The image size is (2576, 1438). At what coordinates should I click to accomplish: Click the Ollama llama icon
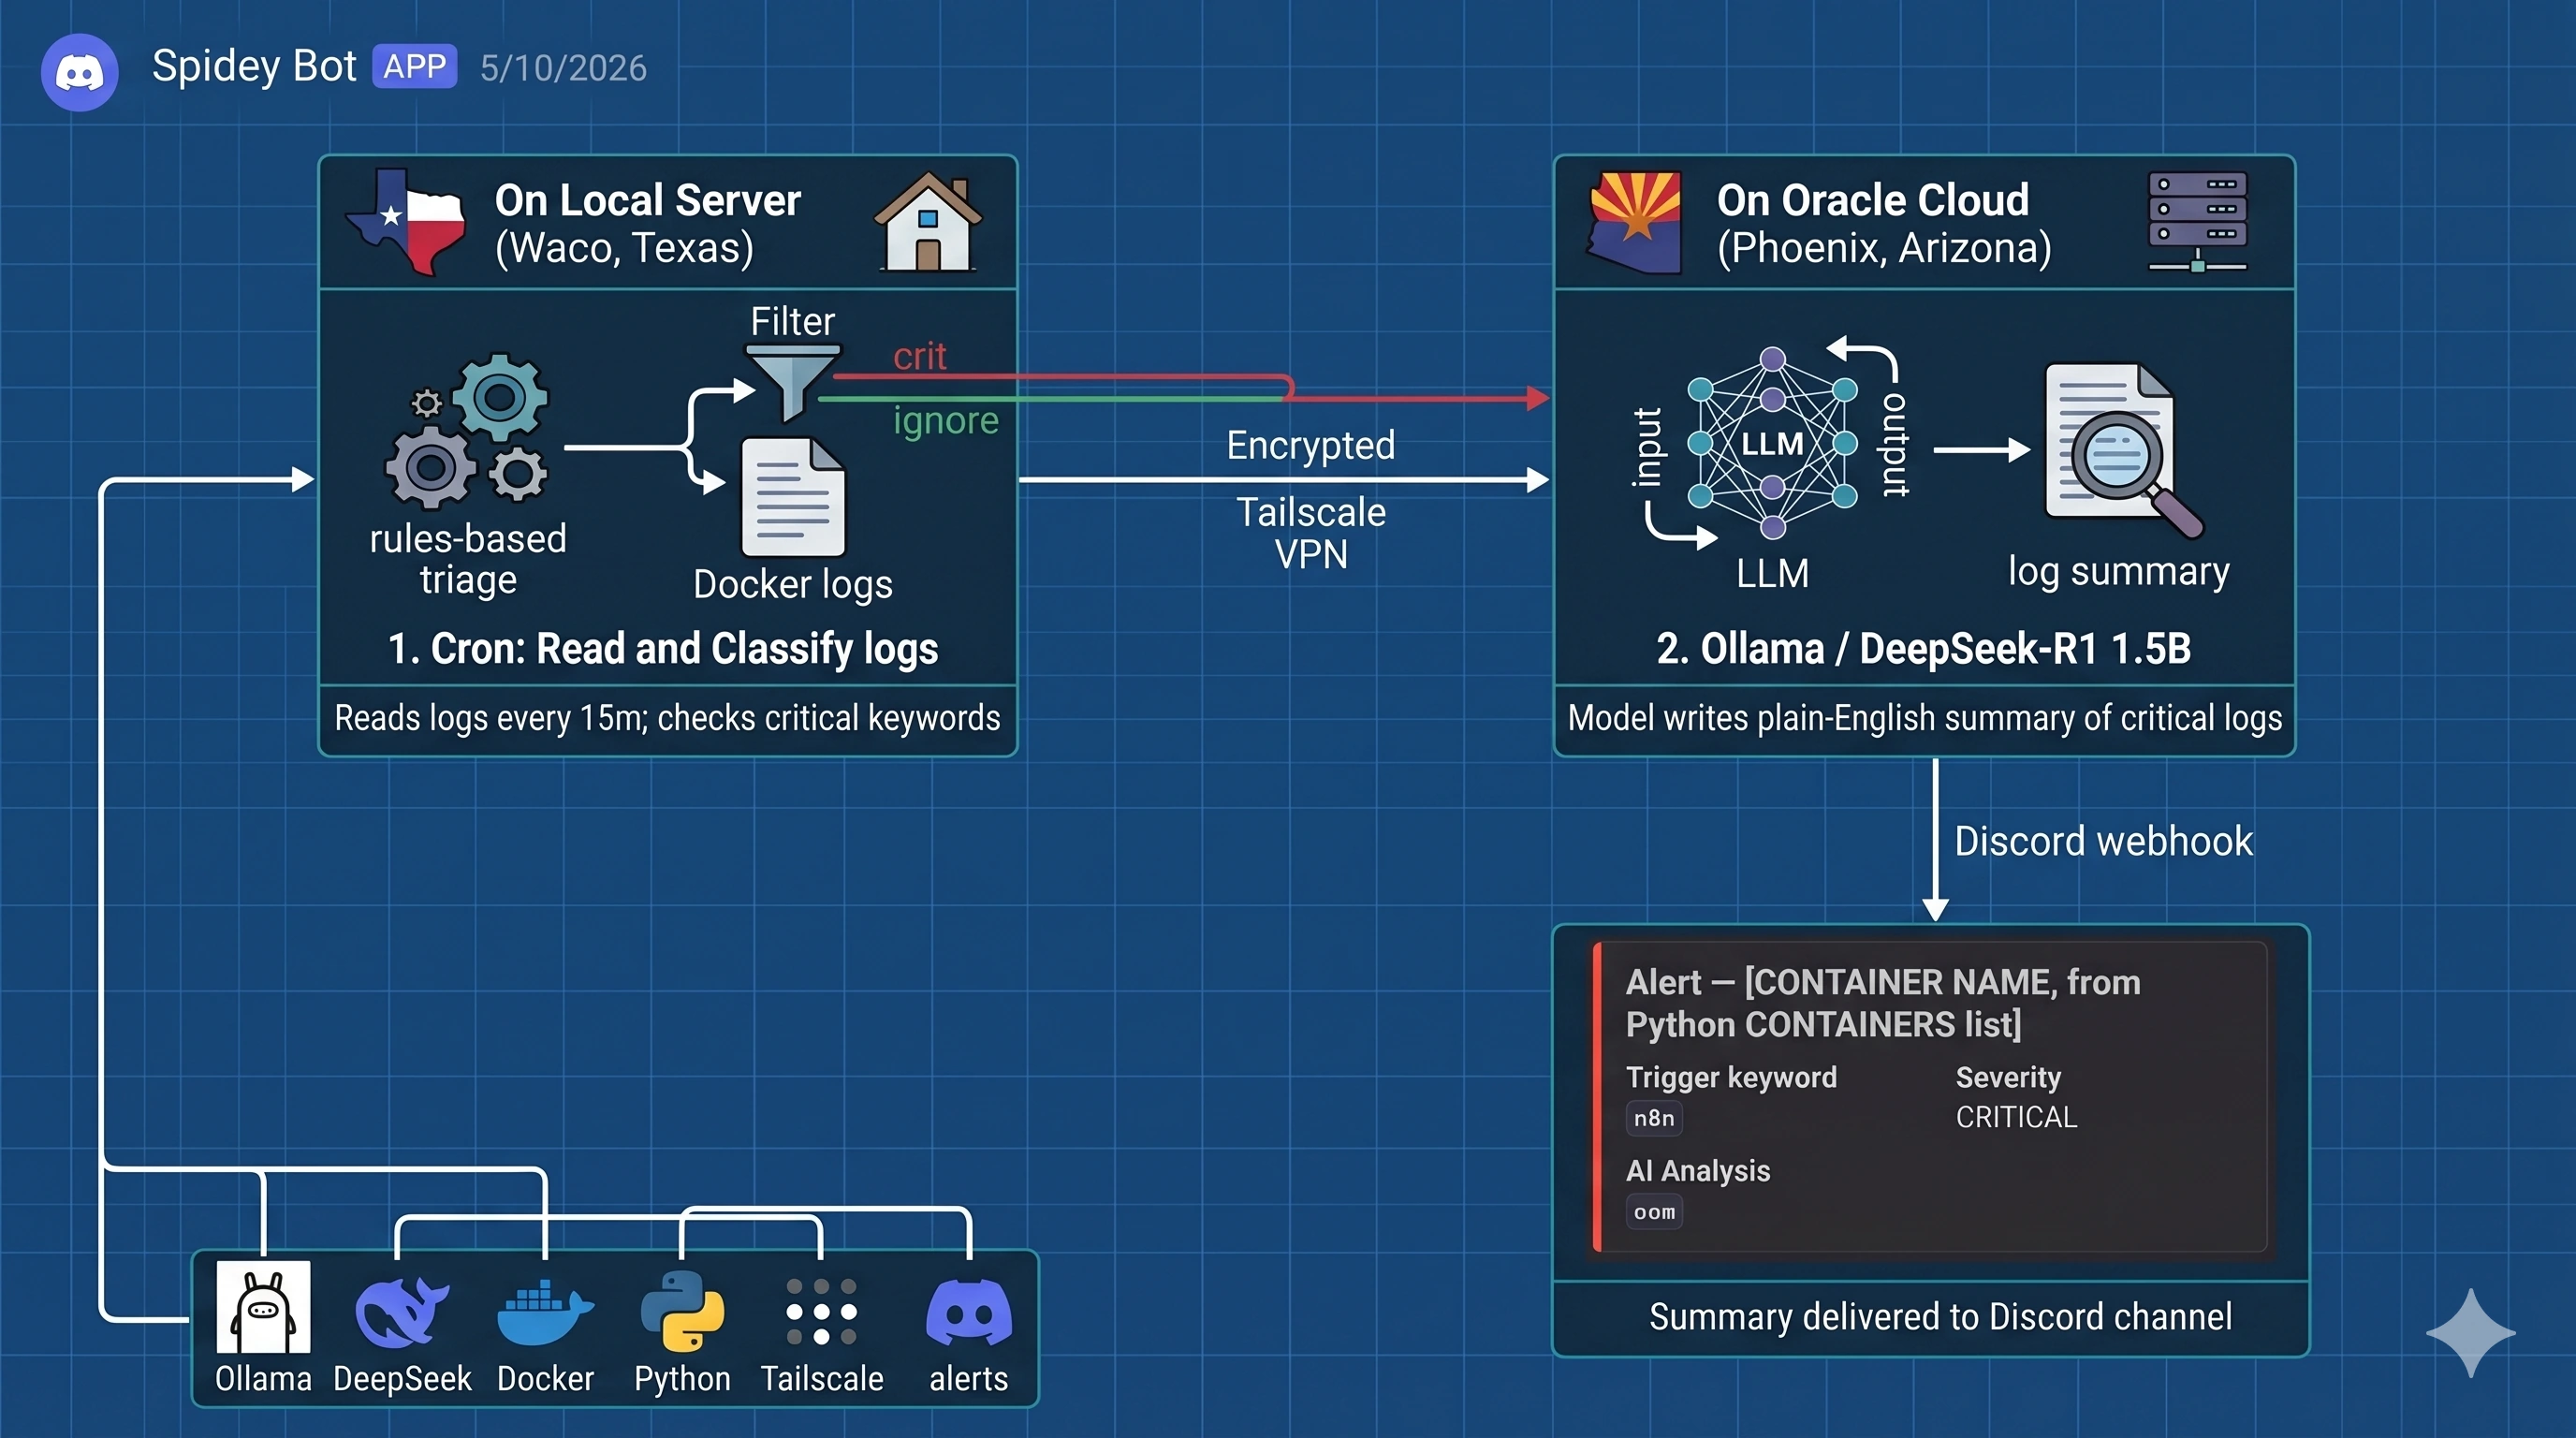[x=263, y=1307]
